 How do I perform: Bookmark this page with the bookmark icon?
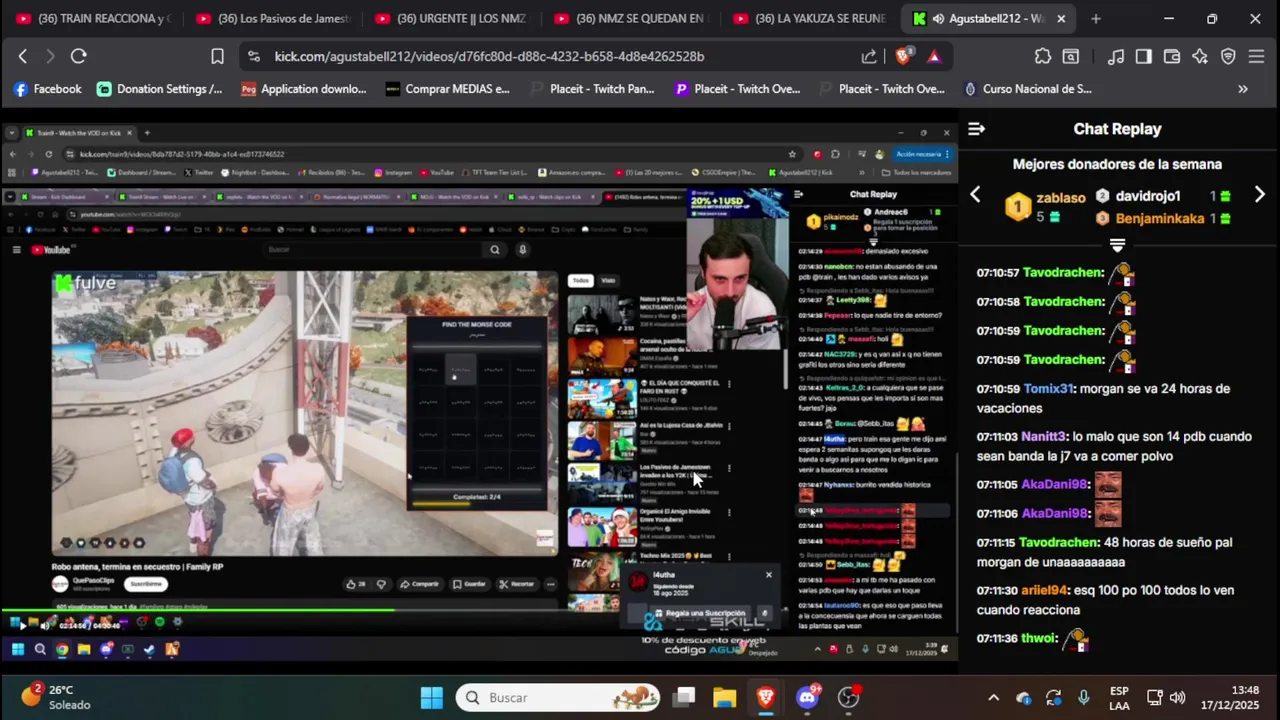tap(217, 57)
